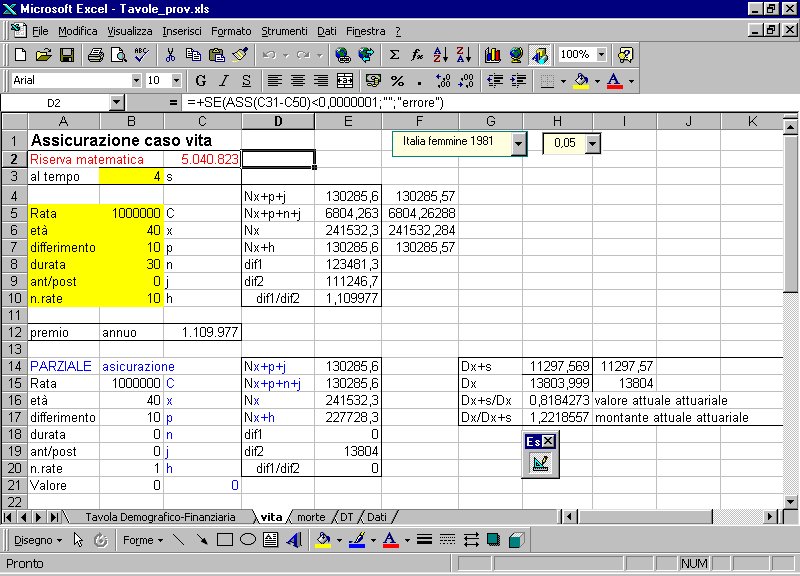Click the Merge and Center icon
The height and width of the screenshot is (576, 800).
click(x=345, y=80)
